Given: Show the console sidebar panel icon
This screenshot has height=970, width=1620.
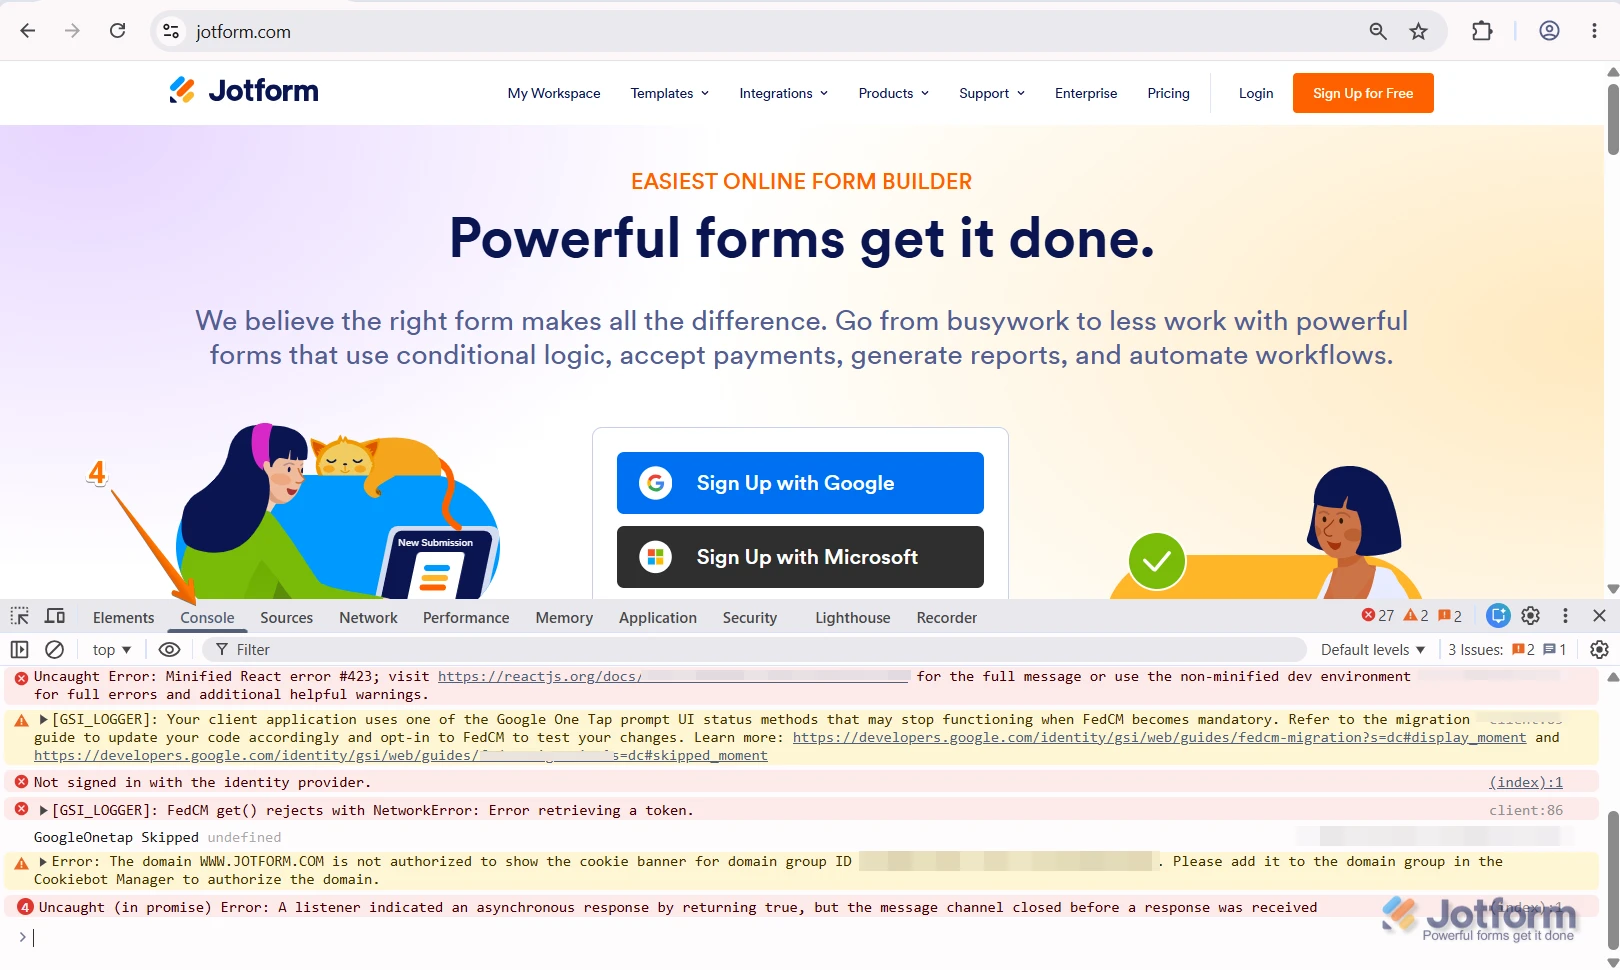Looking at the screenshot, I should tap(19, 649).
